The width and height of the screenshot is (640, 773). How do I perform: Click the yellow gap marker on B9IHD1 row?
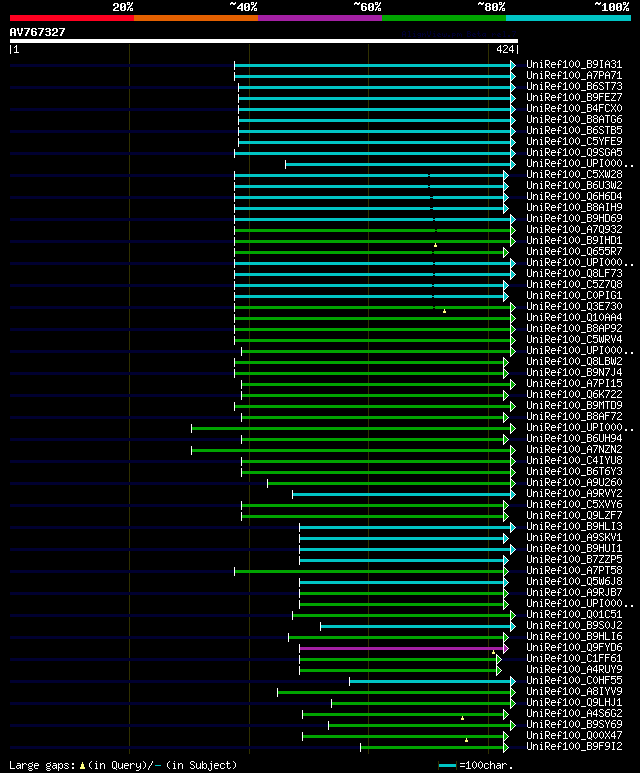tap(435, 245)
